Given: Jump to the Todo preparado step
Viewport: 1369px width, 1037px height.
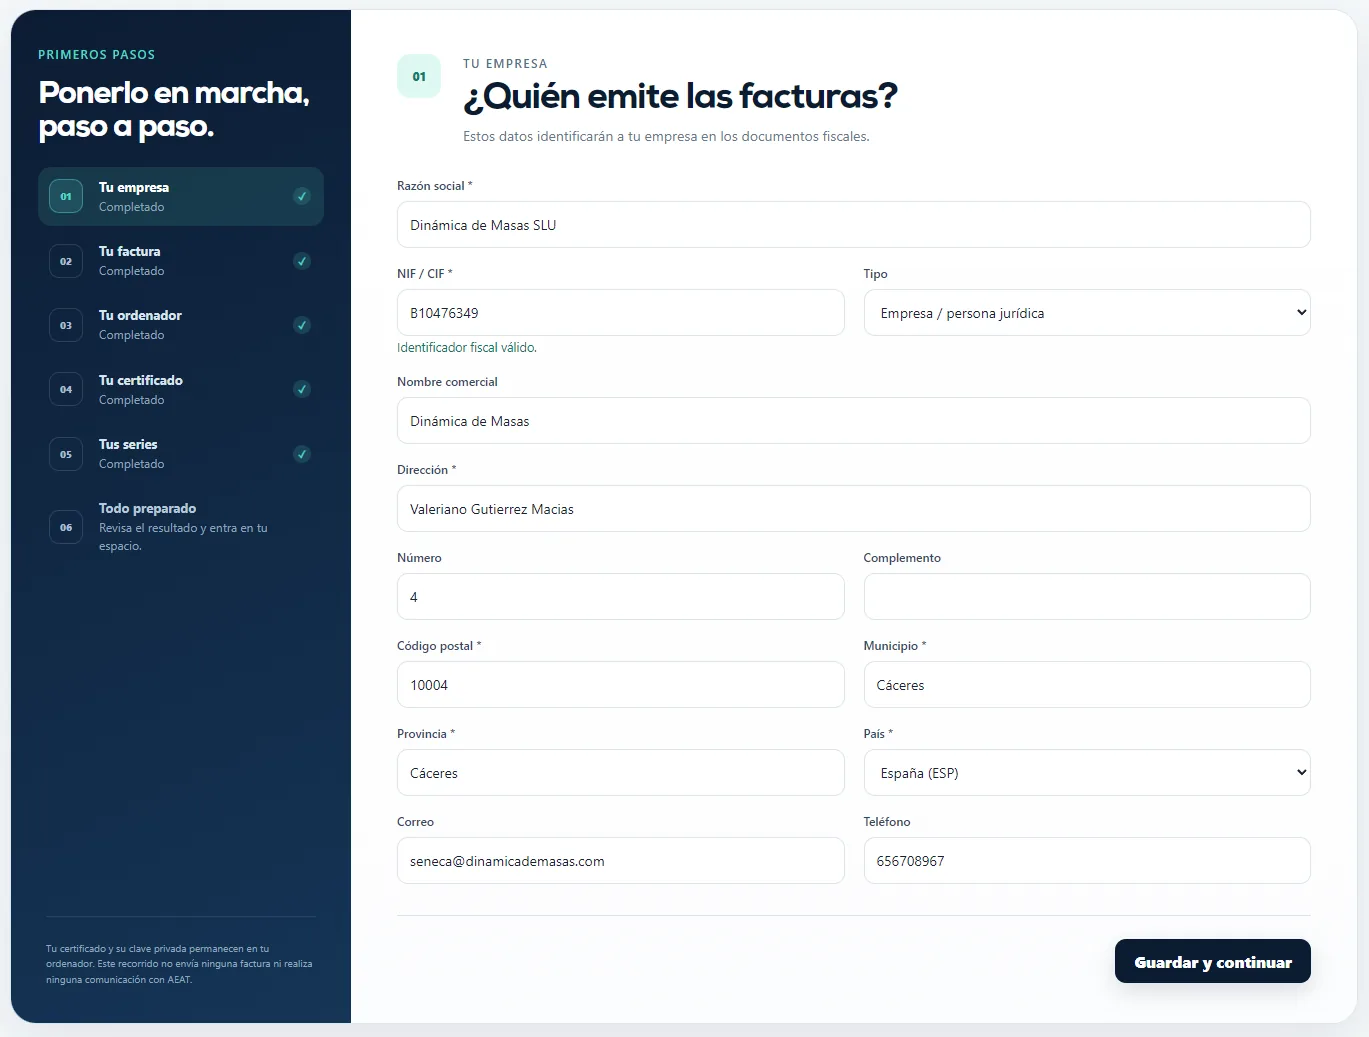Looking at the screenshot, I should (x=181, y=527).
